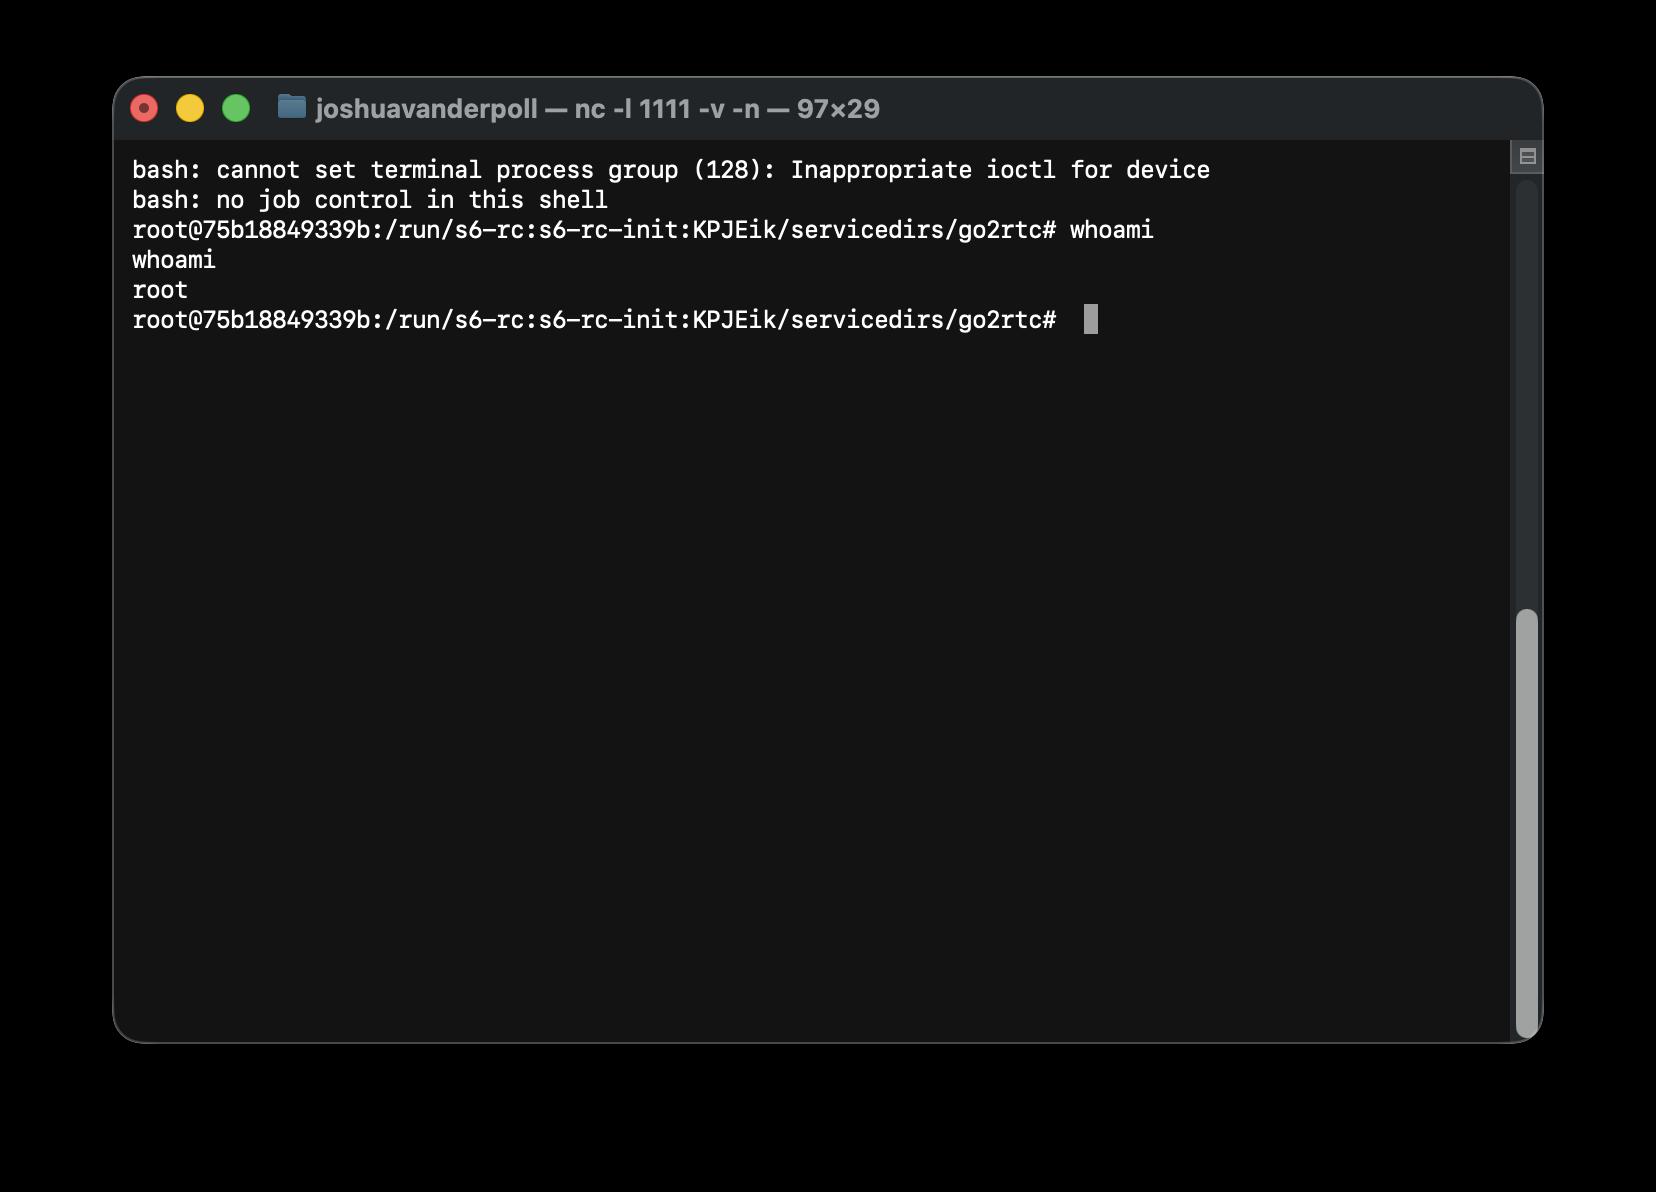Zoom the window using the green button

(x=236, y=108)
